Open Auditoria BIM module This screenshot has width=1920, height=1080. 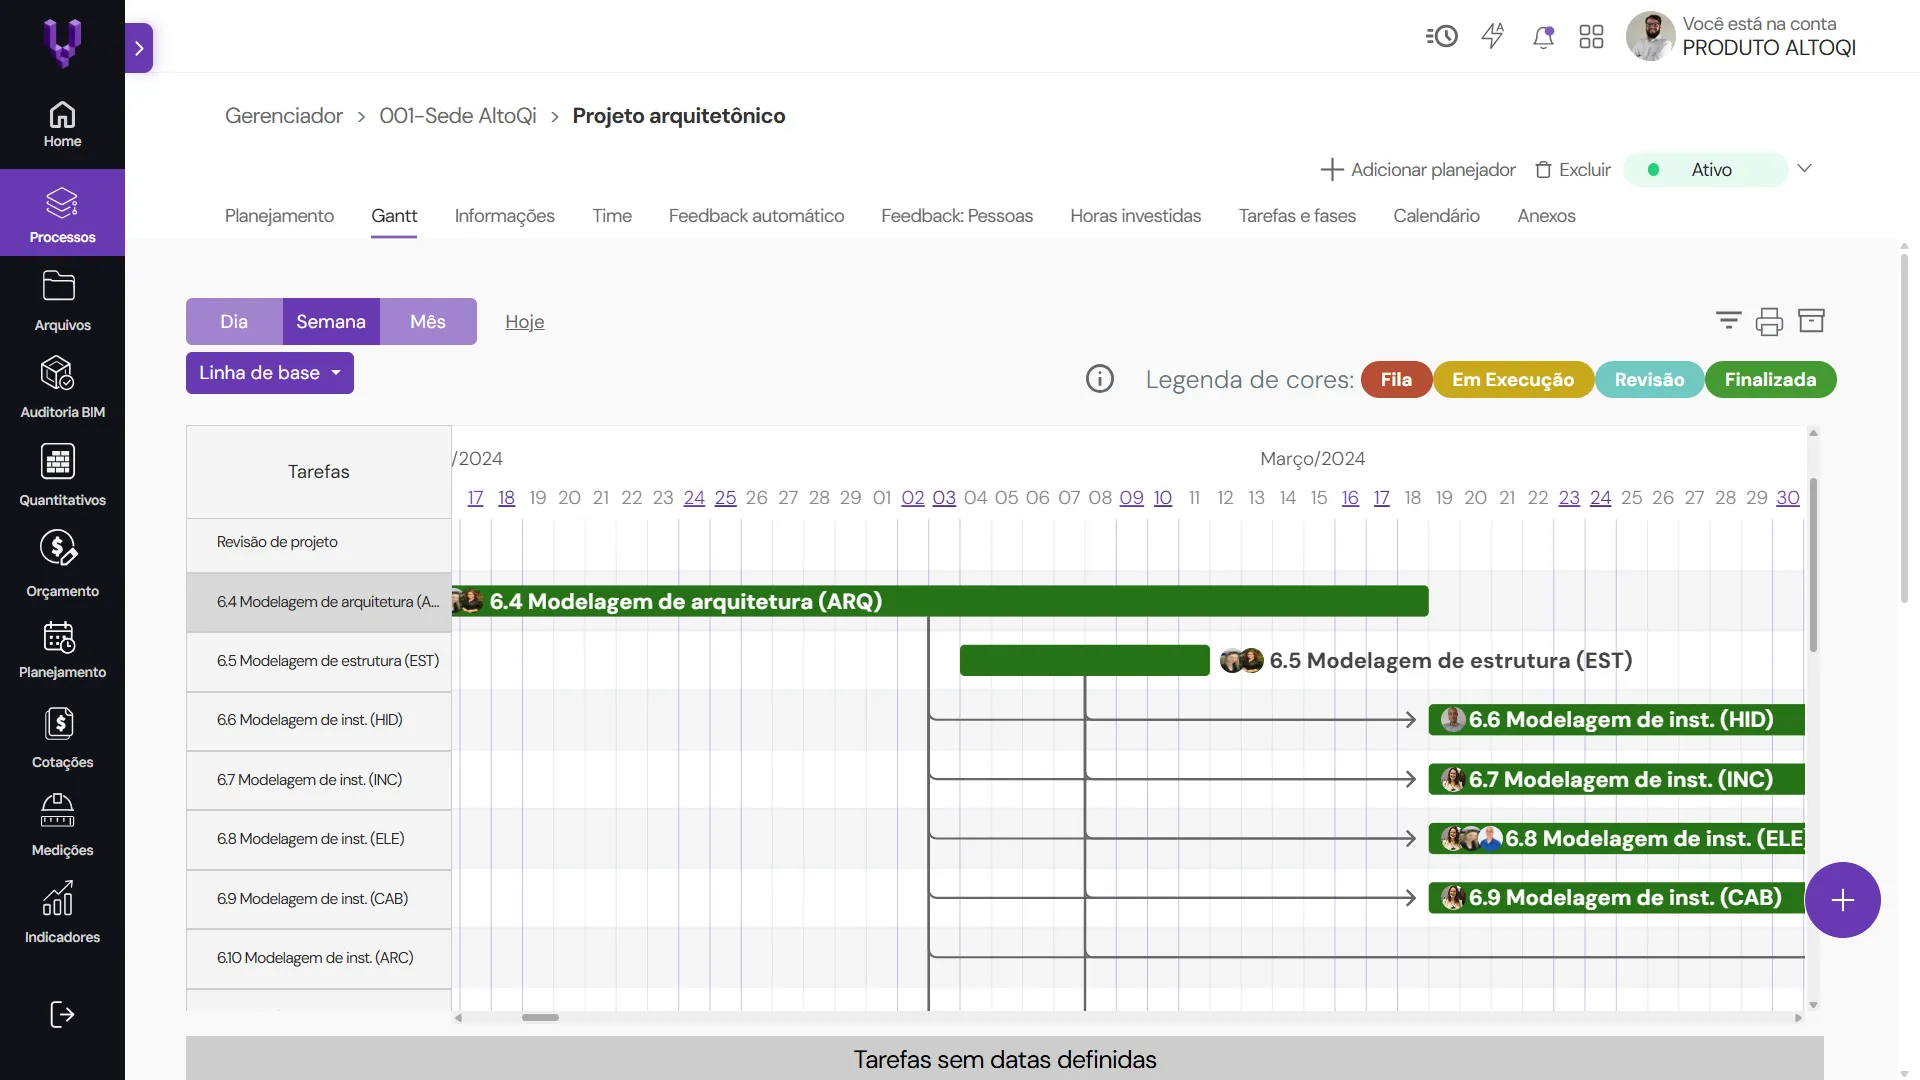tap(62, 387)
